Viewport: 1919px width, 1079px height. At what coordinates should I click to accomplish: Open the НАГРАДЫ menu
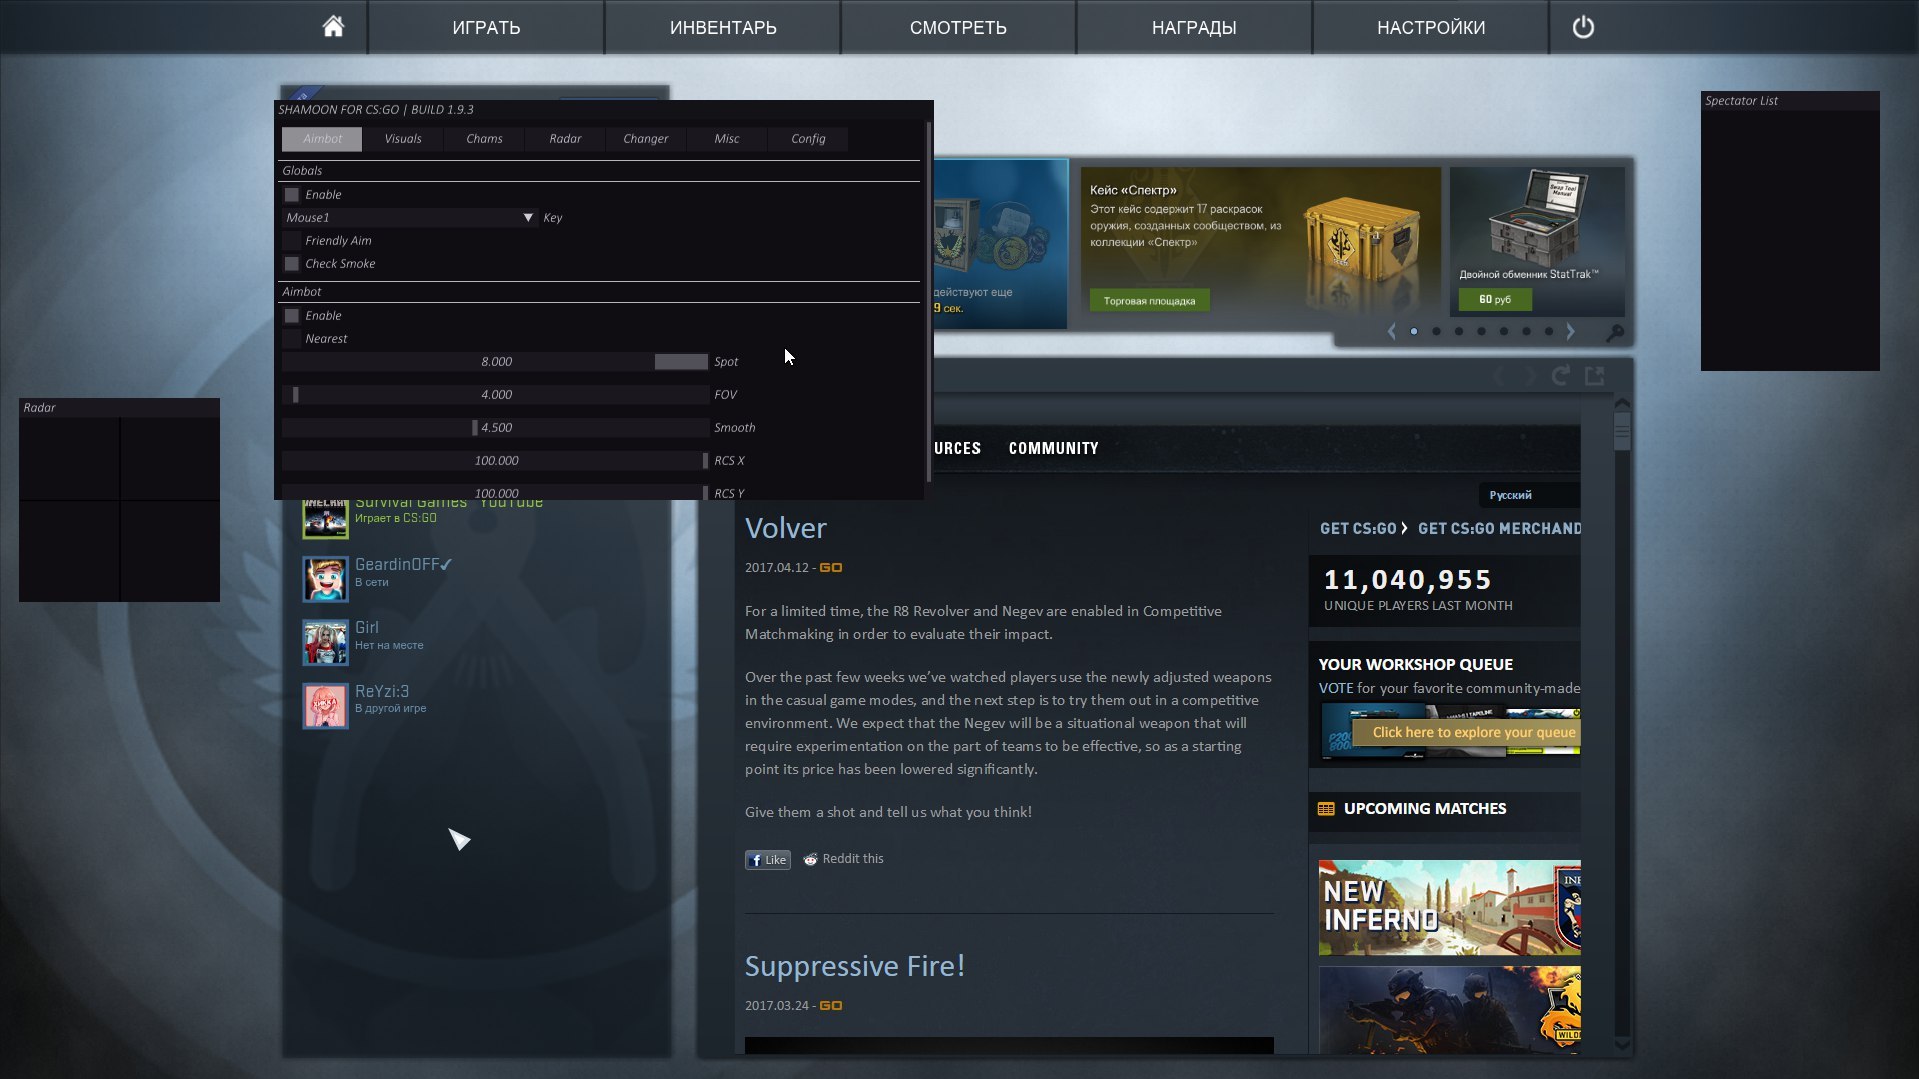click(x=1194, y=27)
